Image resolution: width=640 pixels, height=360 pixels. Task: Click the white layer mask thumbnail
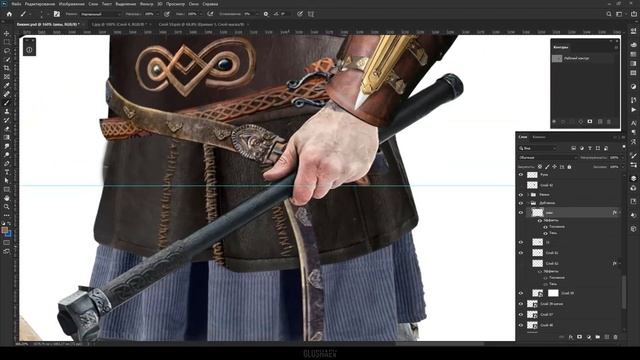point(553,293)
